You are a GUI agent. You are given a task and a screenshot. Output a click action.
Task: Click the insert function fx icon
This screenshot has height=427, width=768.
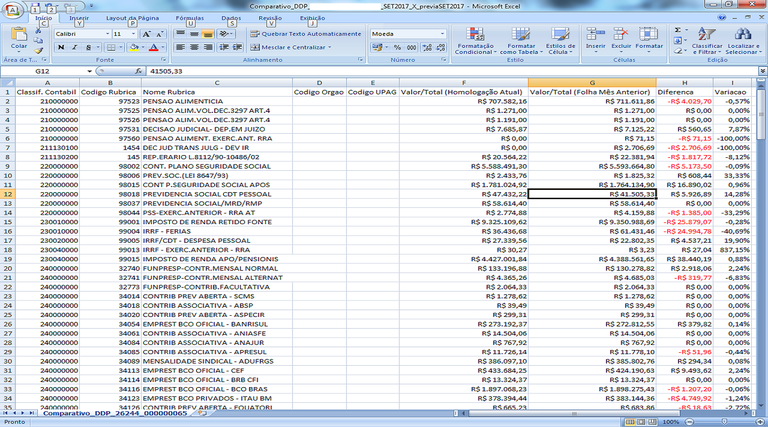[x=136, y=72]
